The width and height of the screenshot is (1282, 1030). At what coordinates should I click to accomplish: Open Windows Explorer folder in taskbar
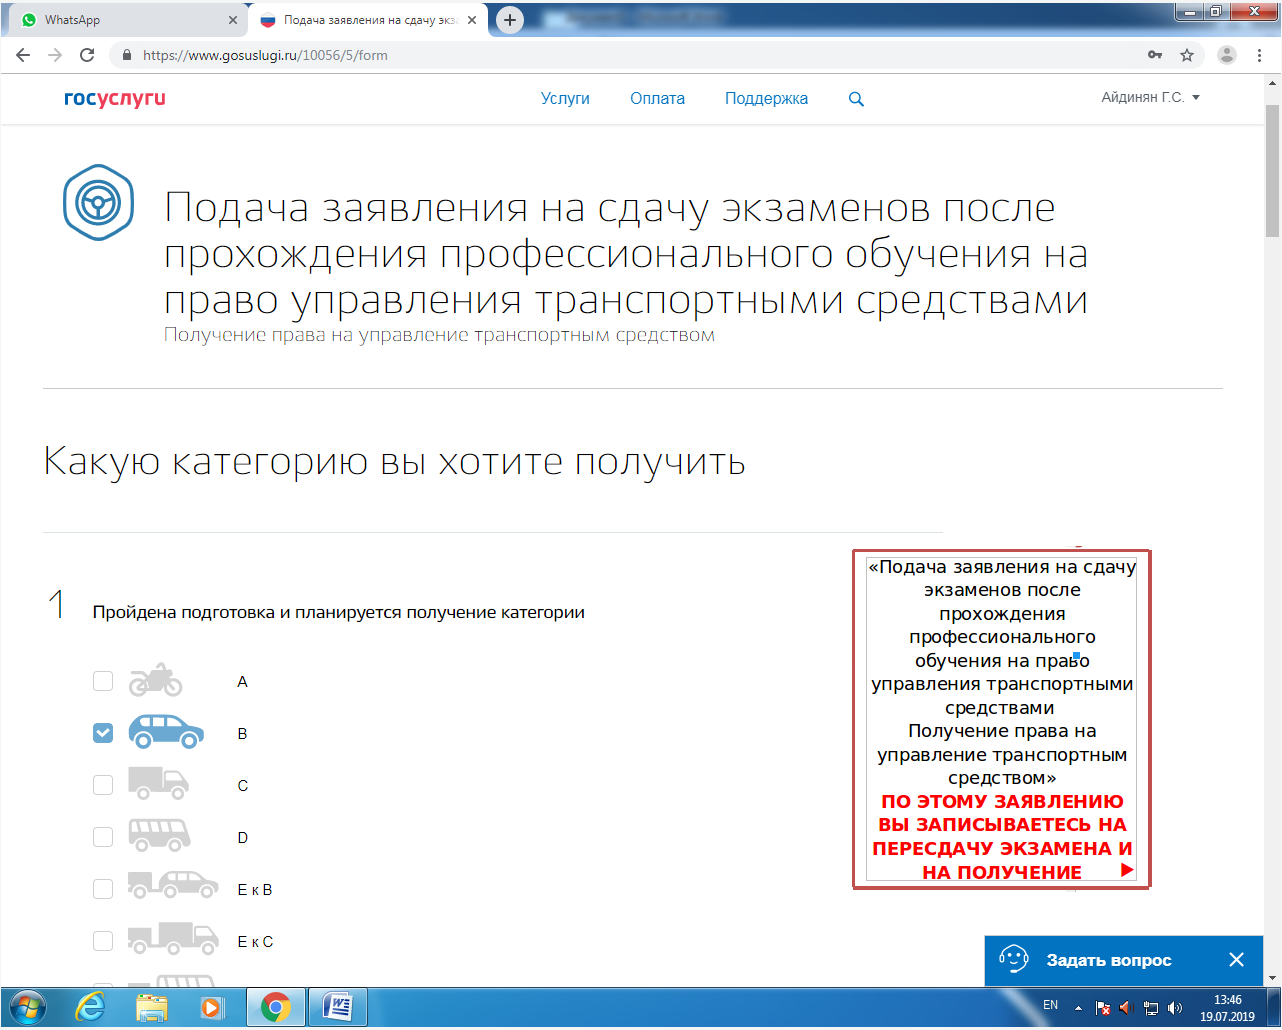coord(152,1007)
